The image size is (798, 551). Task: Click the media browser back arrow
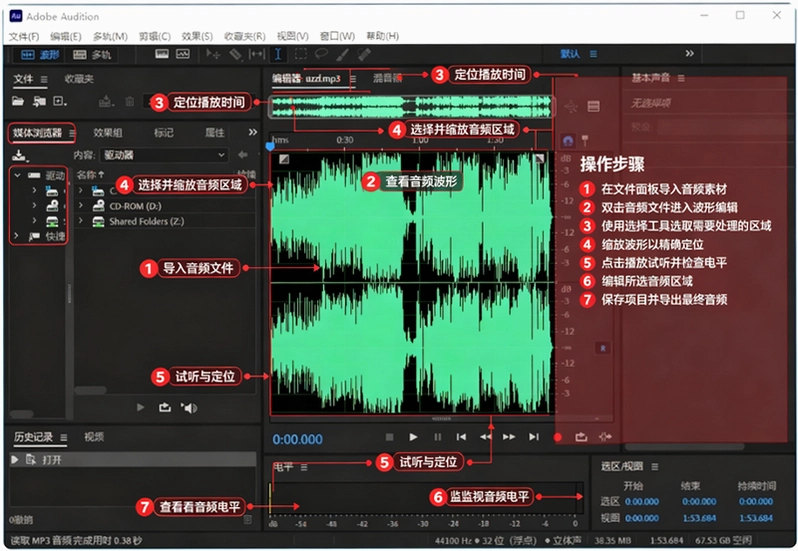pyautogui.click(x=243, y=155)
